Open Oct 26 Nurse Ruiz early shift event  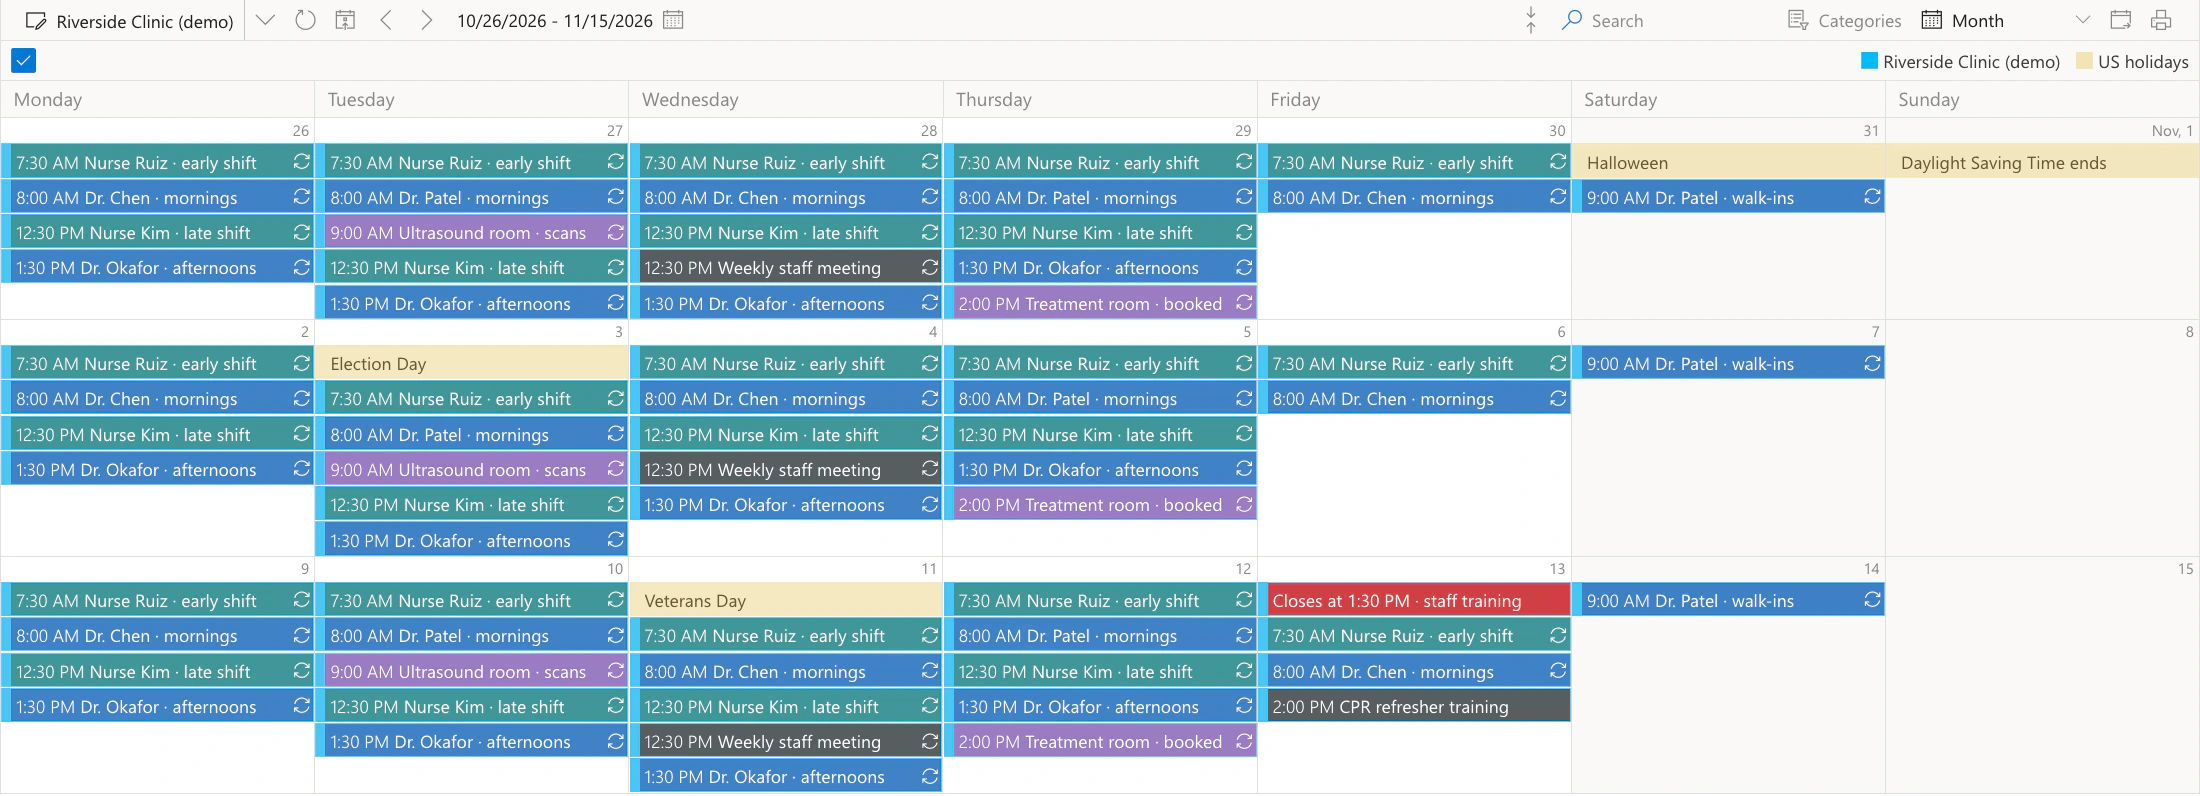point(158,162)
